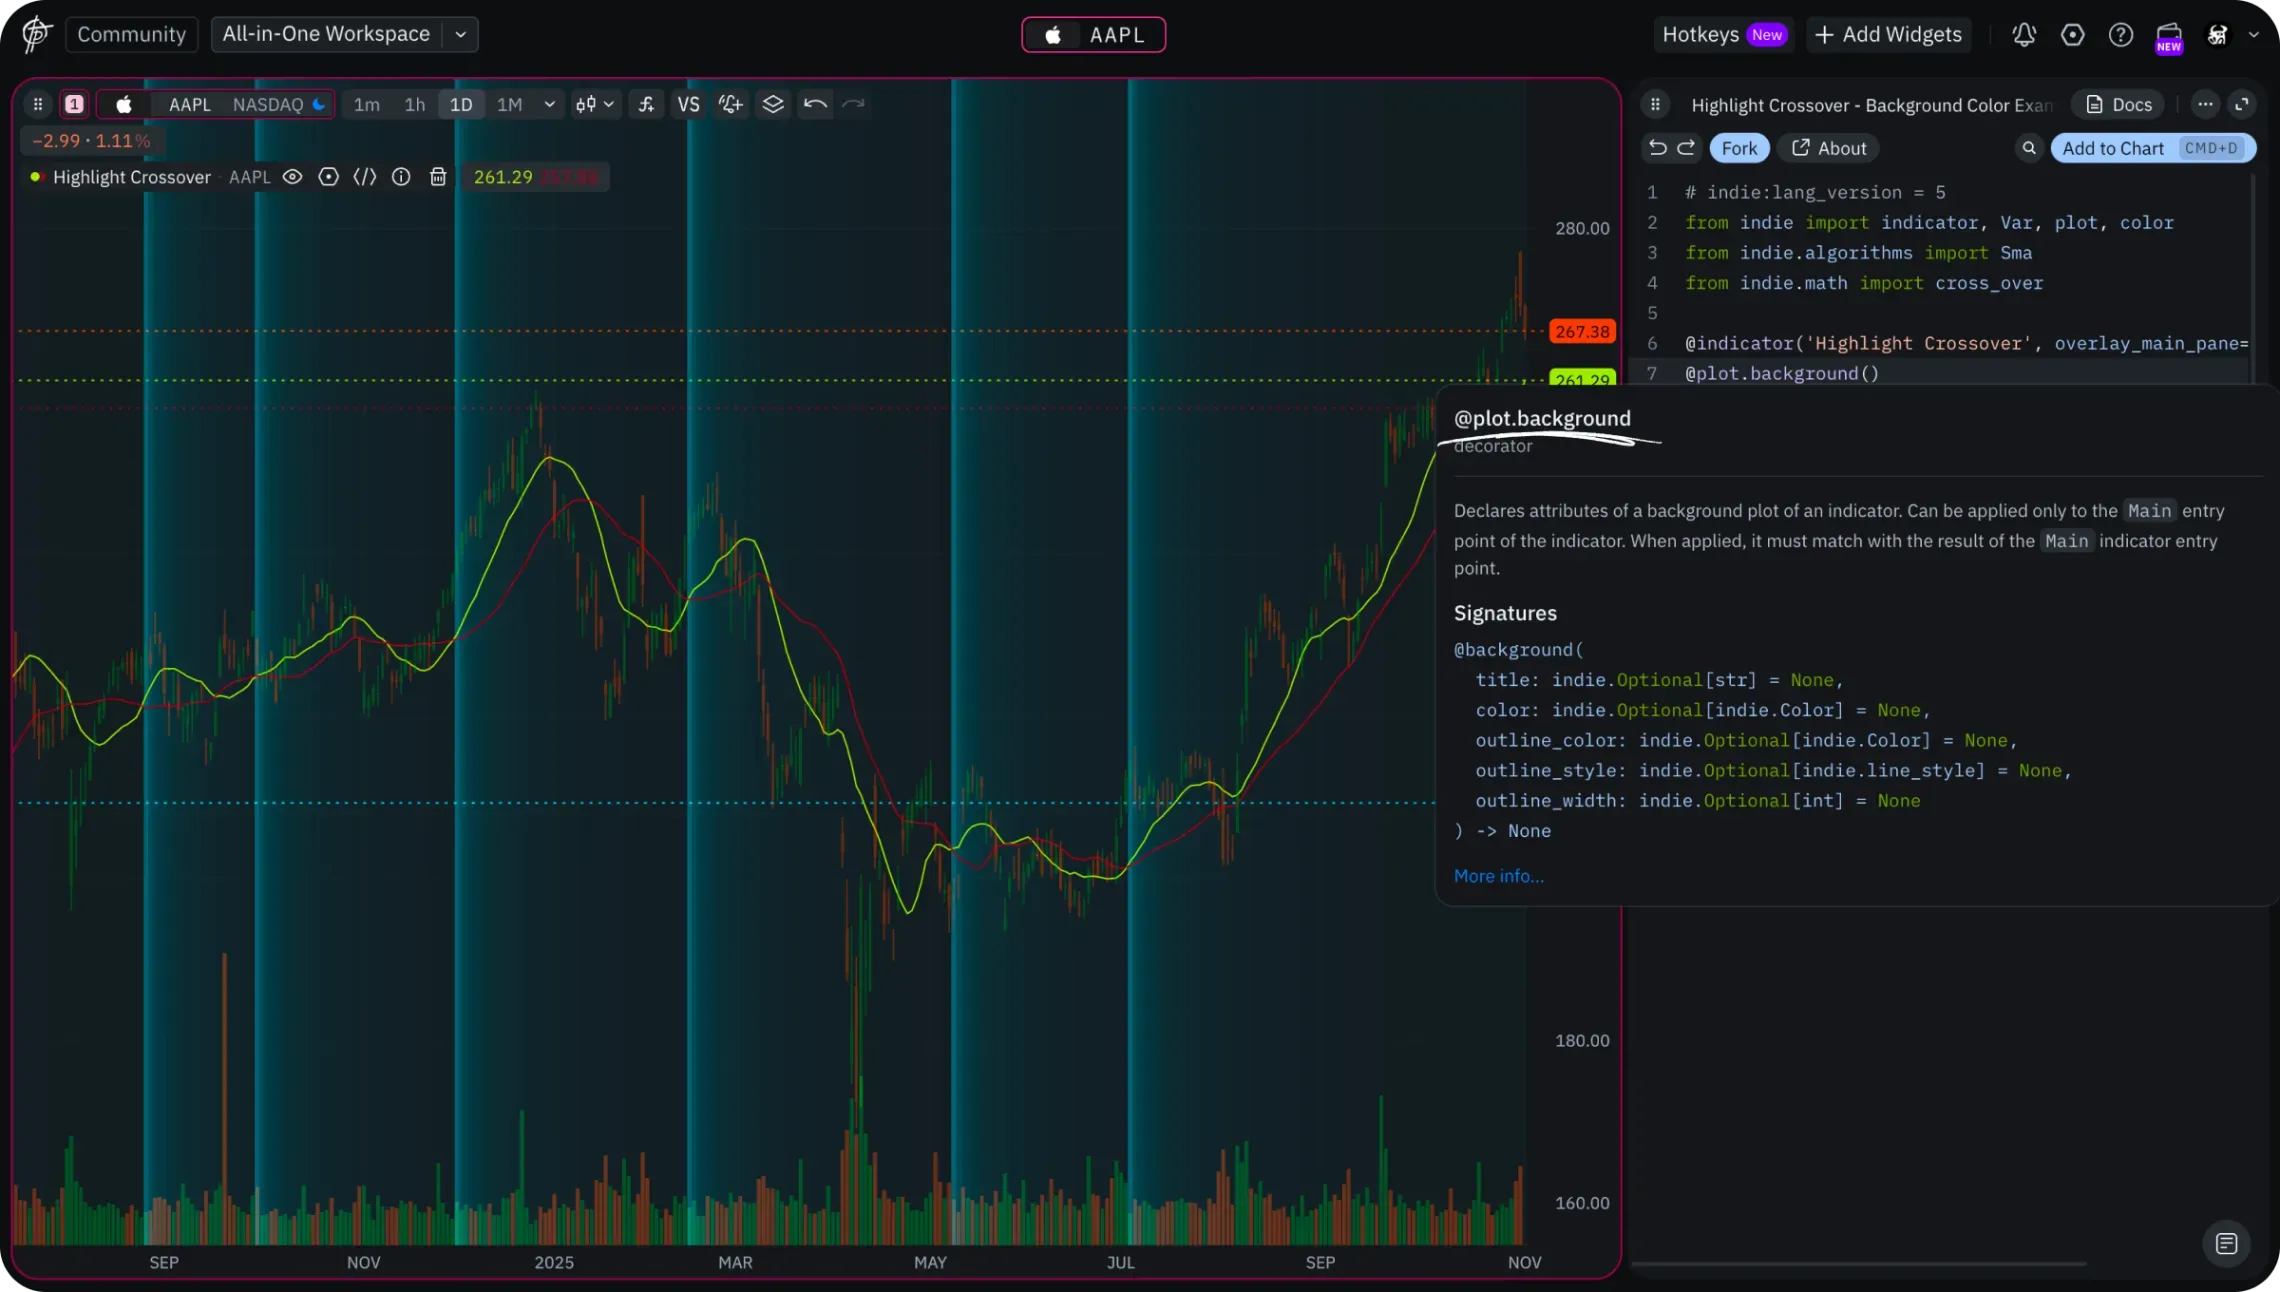This screenshot has height=1292, width=2280.
Task: Open the Community menu
Action: (131, 34)
